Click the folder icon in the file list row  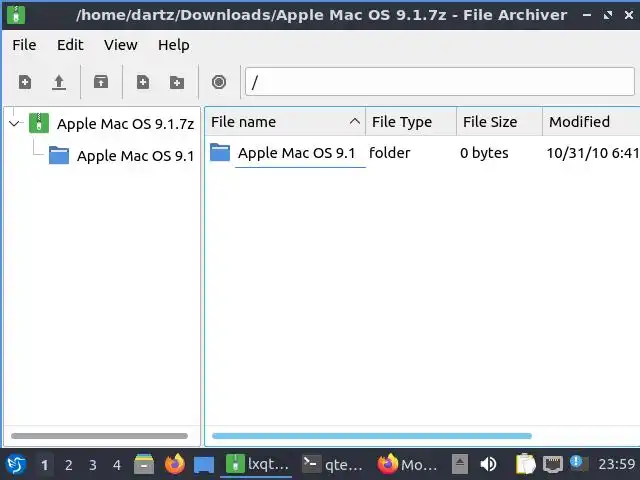220,153
